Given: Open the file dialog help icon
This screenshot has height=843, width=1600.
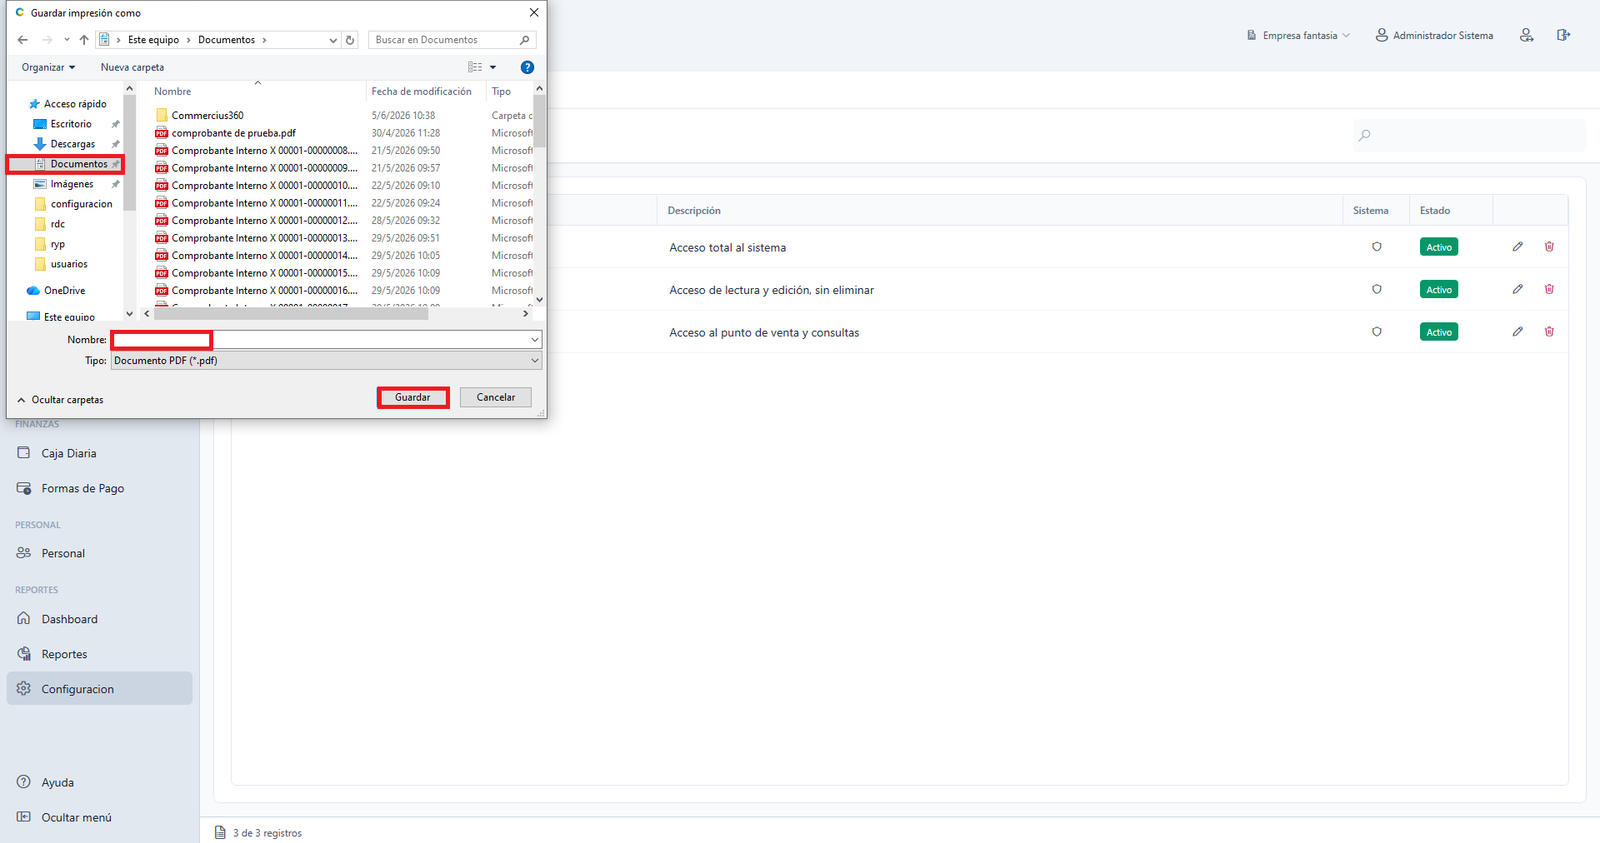Looking at the screenshot, I should (x=527, y=67).
